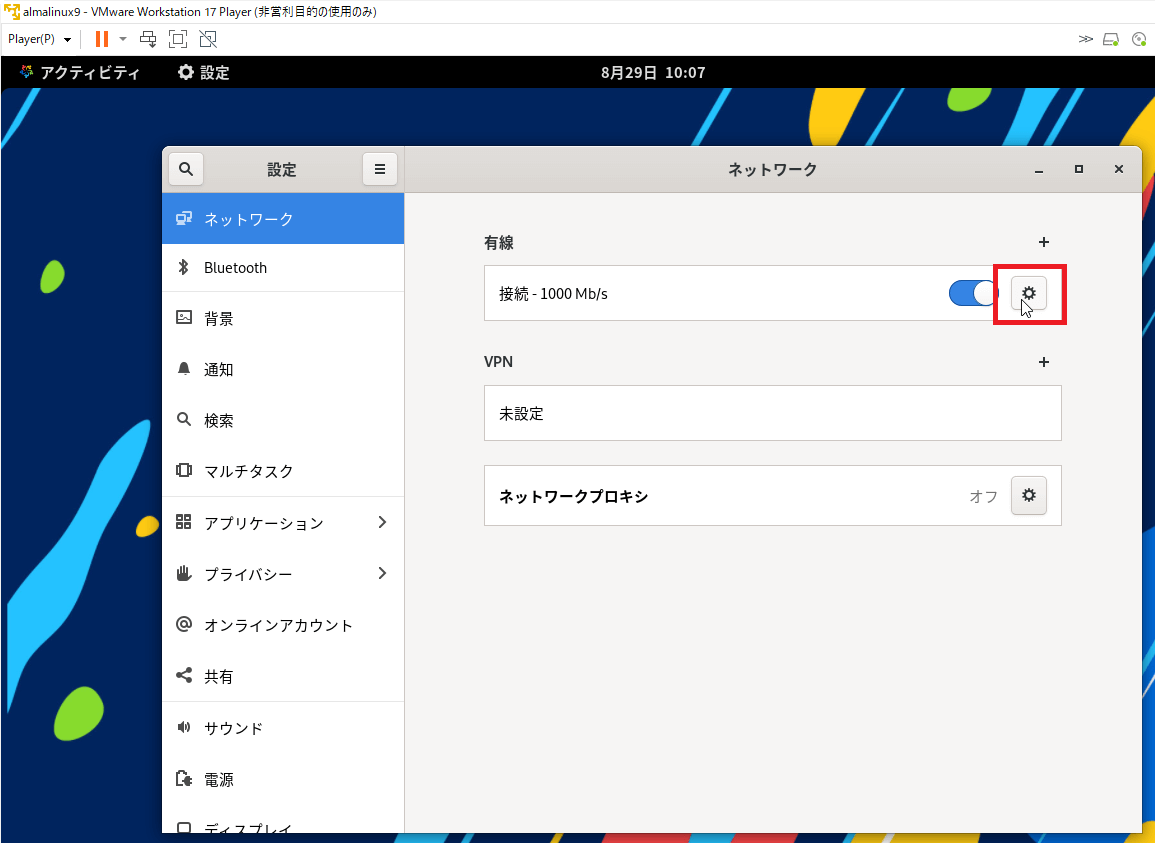Add a new VPN connection

[x=1044, y=362]
